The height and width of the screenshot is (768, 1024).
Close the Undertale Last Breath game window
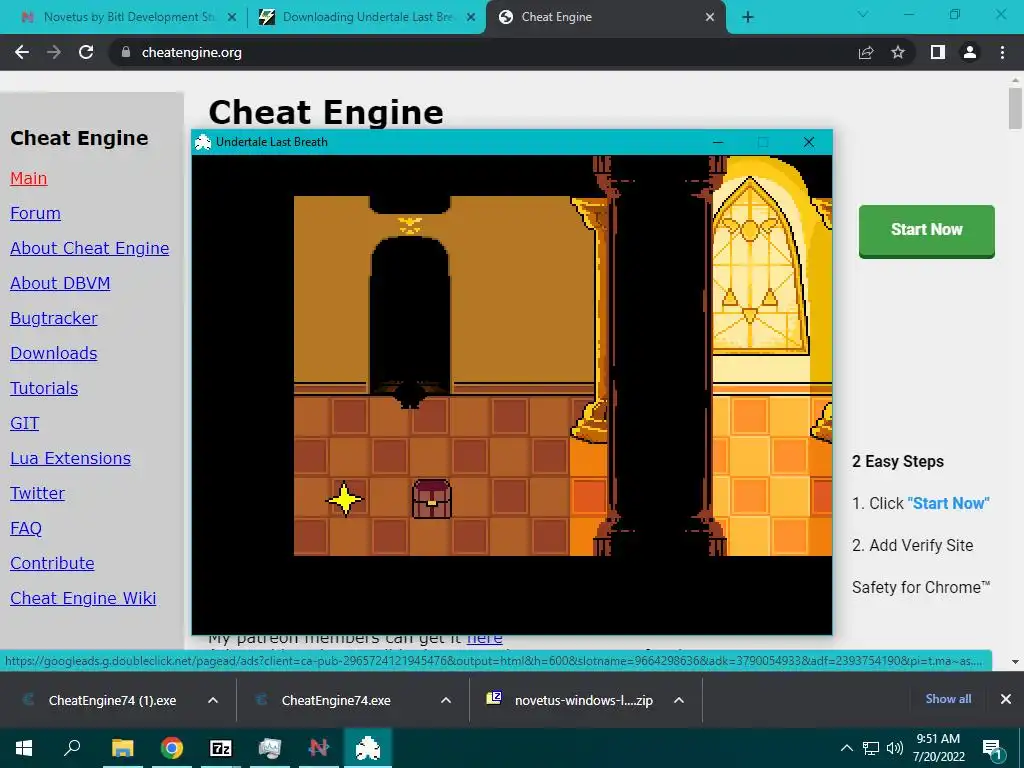808,142
